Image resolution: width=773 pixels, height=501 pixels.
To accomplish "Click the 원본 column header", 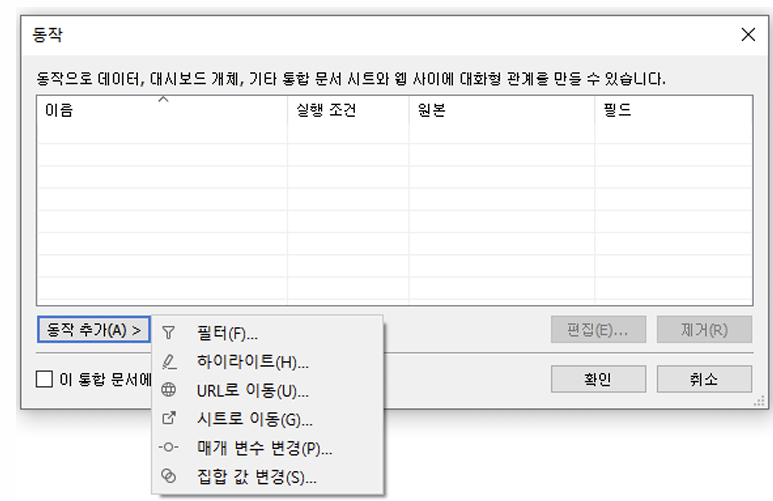I will (x=502, y=109).
